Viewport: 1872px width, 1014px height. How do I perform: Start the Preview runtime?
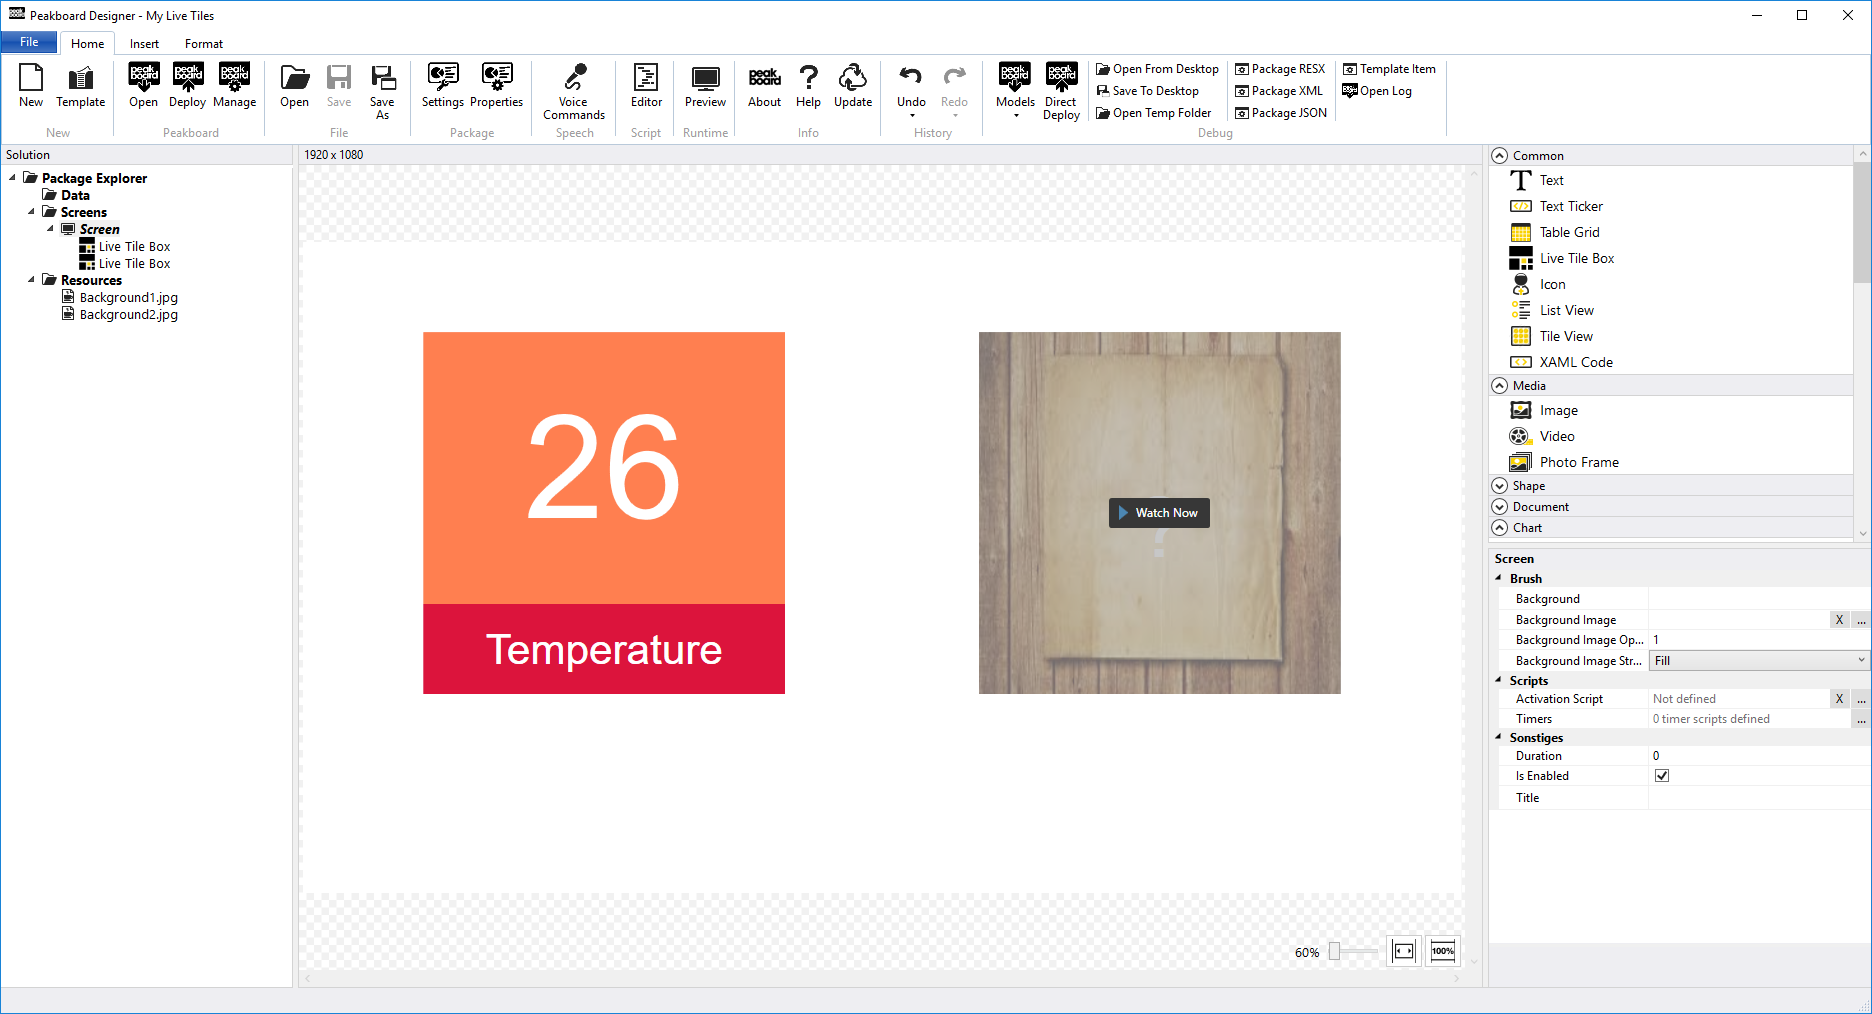tap(705, 90)
